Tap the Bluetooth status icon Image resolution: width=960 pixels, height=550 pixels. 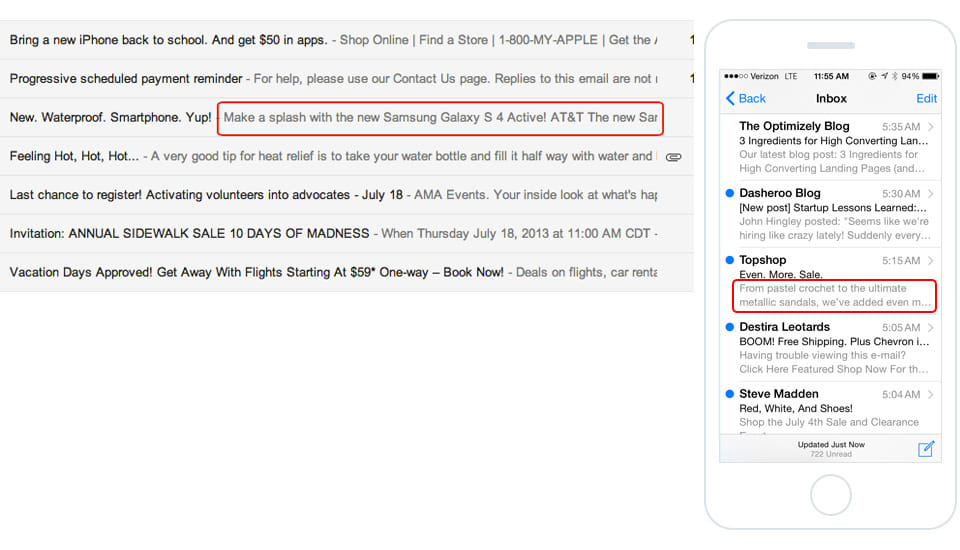coord(894,76)
